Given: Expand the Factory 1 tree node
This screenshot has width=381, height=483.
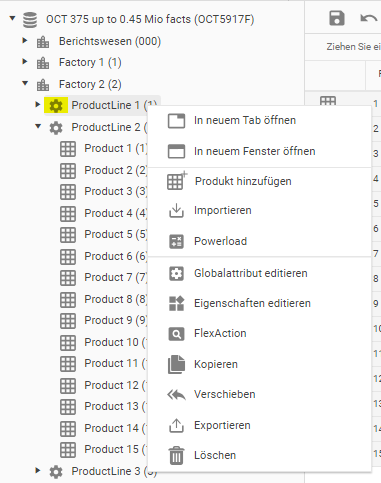Looking at the screenshot, I should (x=25, y=62).
